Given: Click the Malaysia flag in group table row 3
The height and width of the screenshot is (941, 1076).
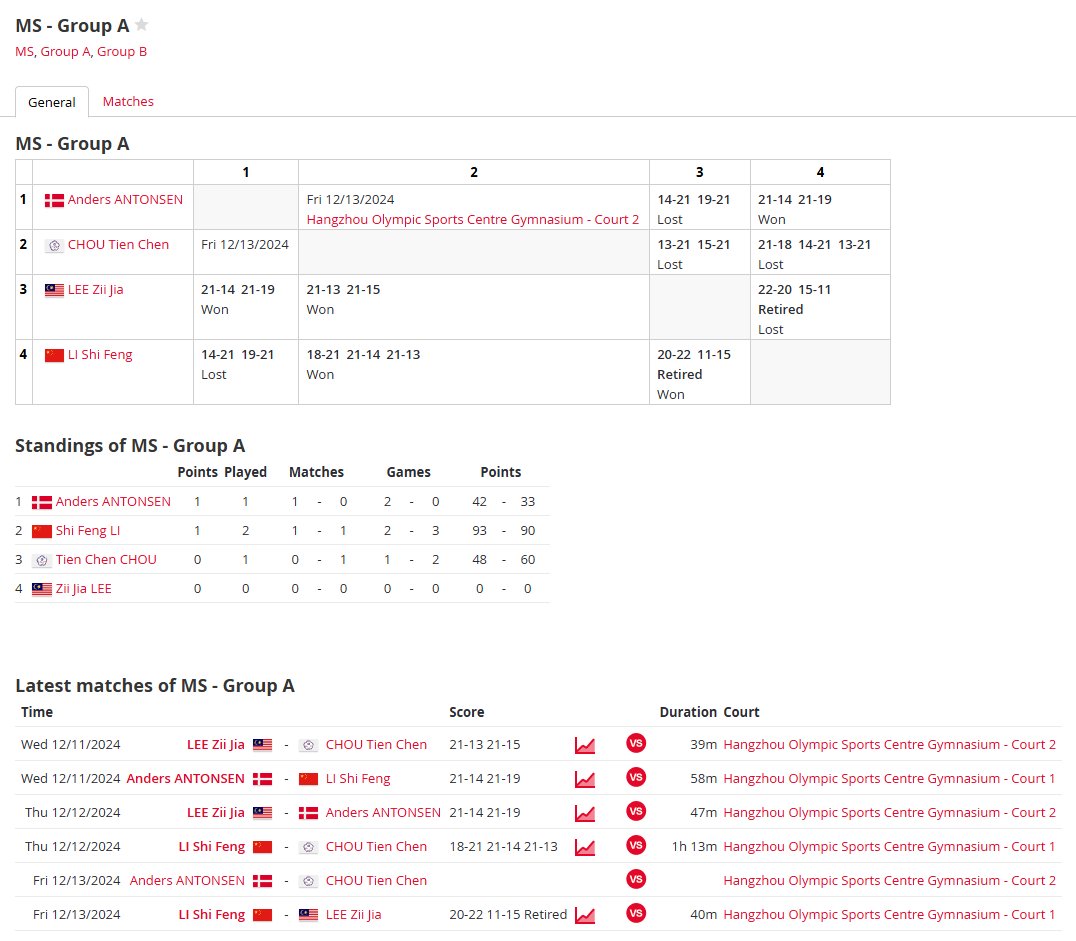Looking at the screenshot, I should [x=54, y=290].
